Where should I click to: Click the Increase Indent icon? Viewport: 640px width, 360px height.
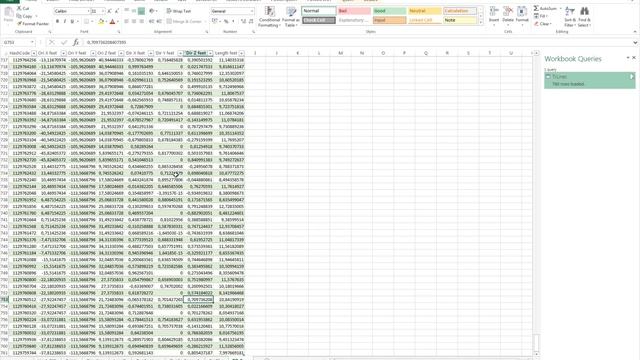158,22
